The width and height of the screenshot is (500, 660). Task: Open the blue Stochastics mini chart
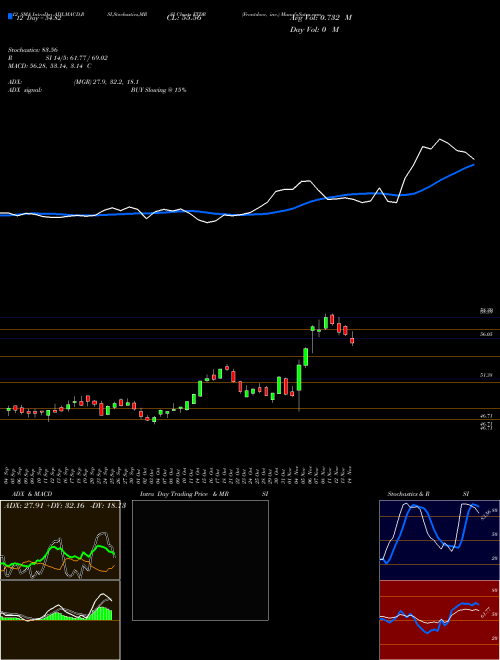click(439, 540)
